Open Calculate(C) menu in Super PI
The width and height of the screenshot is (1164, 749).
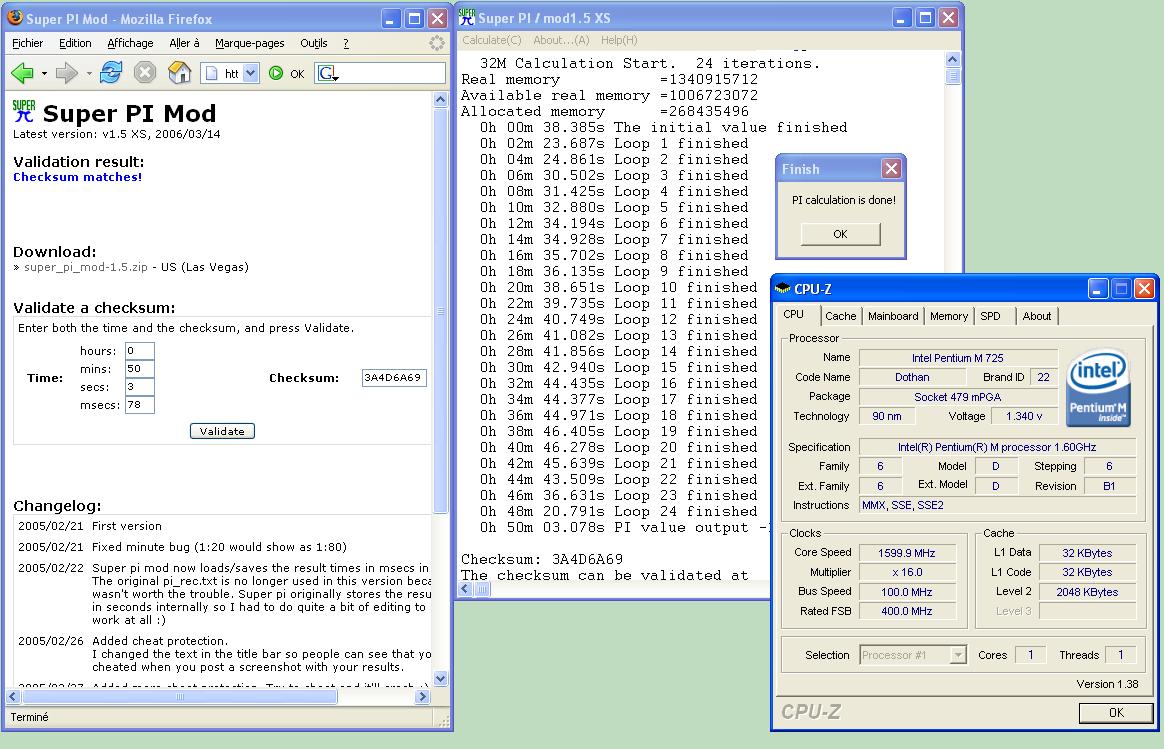click(x=491, y=40)
